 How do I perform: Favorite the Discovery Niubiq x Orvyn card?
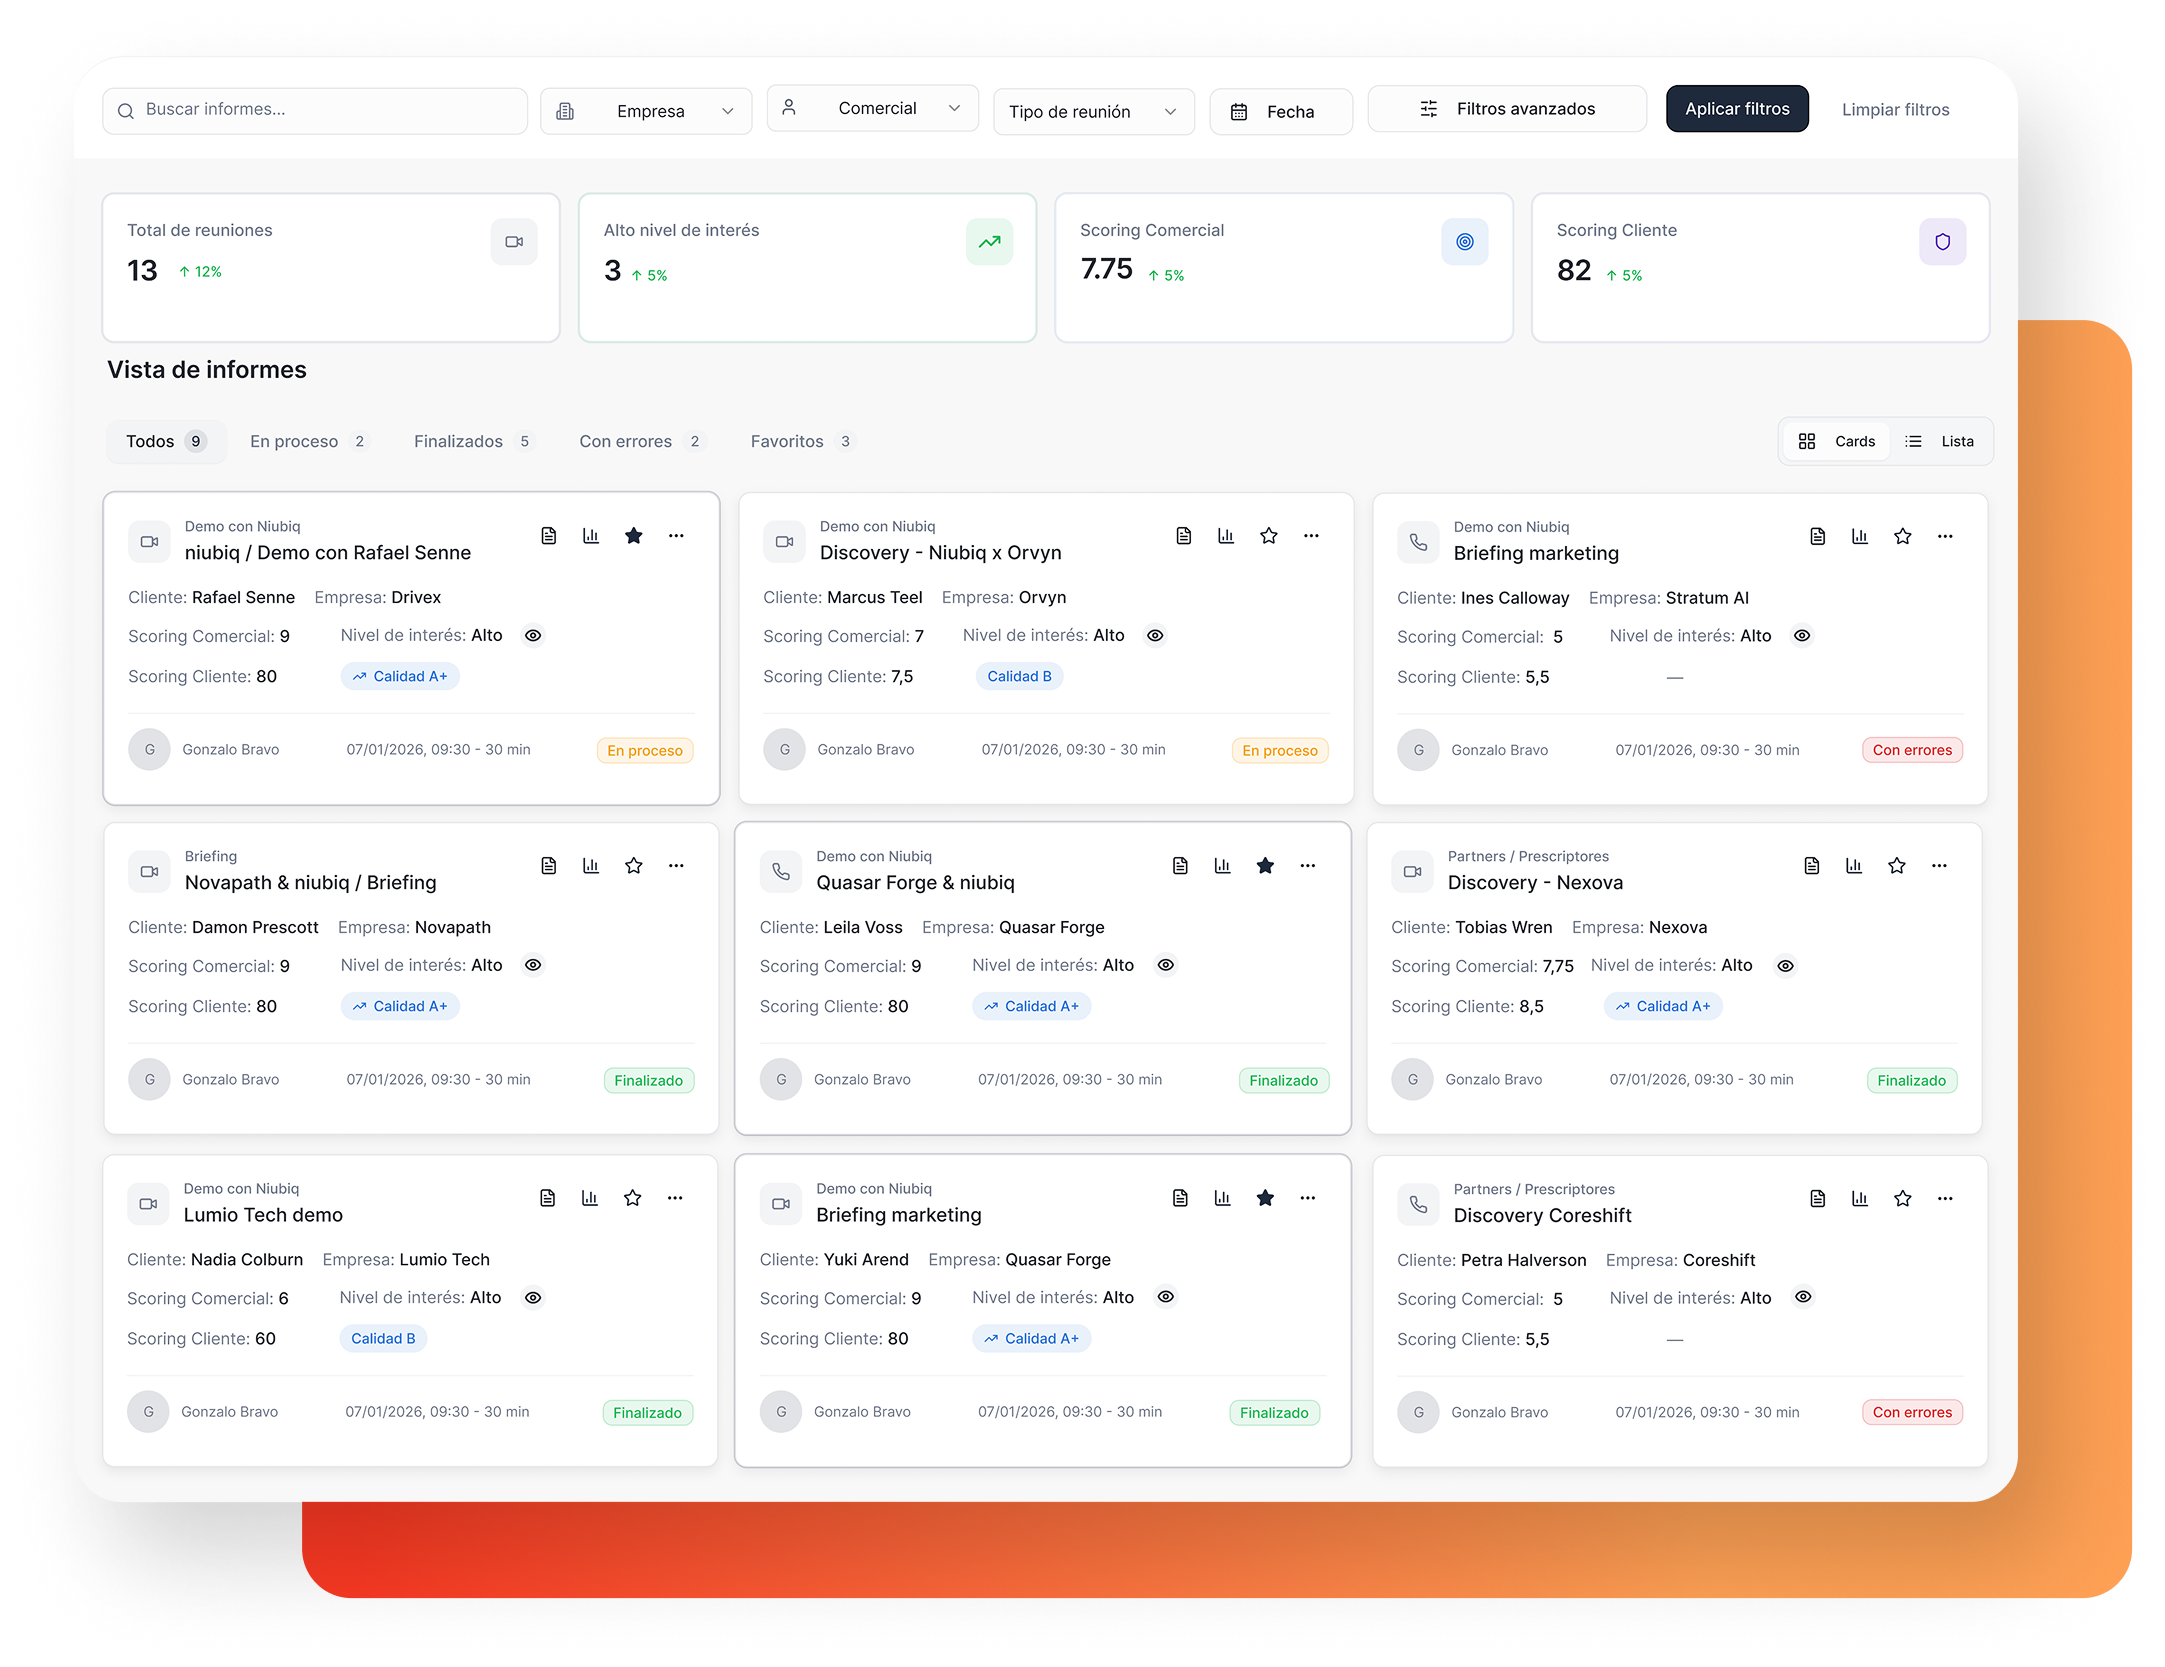tap(1268, 536)
